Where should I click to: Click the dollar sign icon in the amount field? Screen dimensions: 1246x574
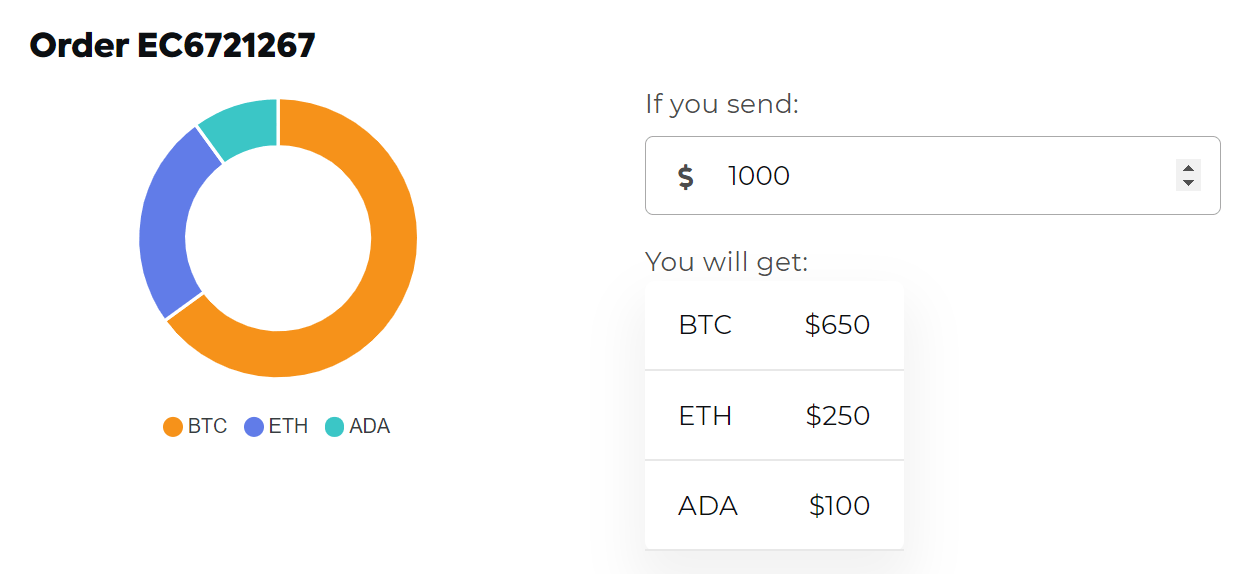coord(685,177)
